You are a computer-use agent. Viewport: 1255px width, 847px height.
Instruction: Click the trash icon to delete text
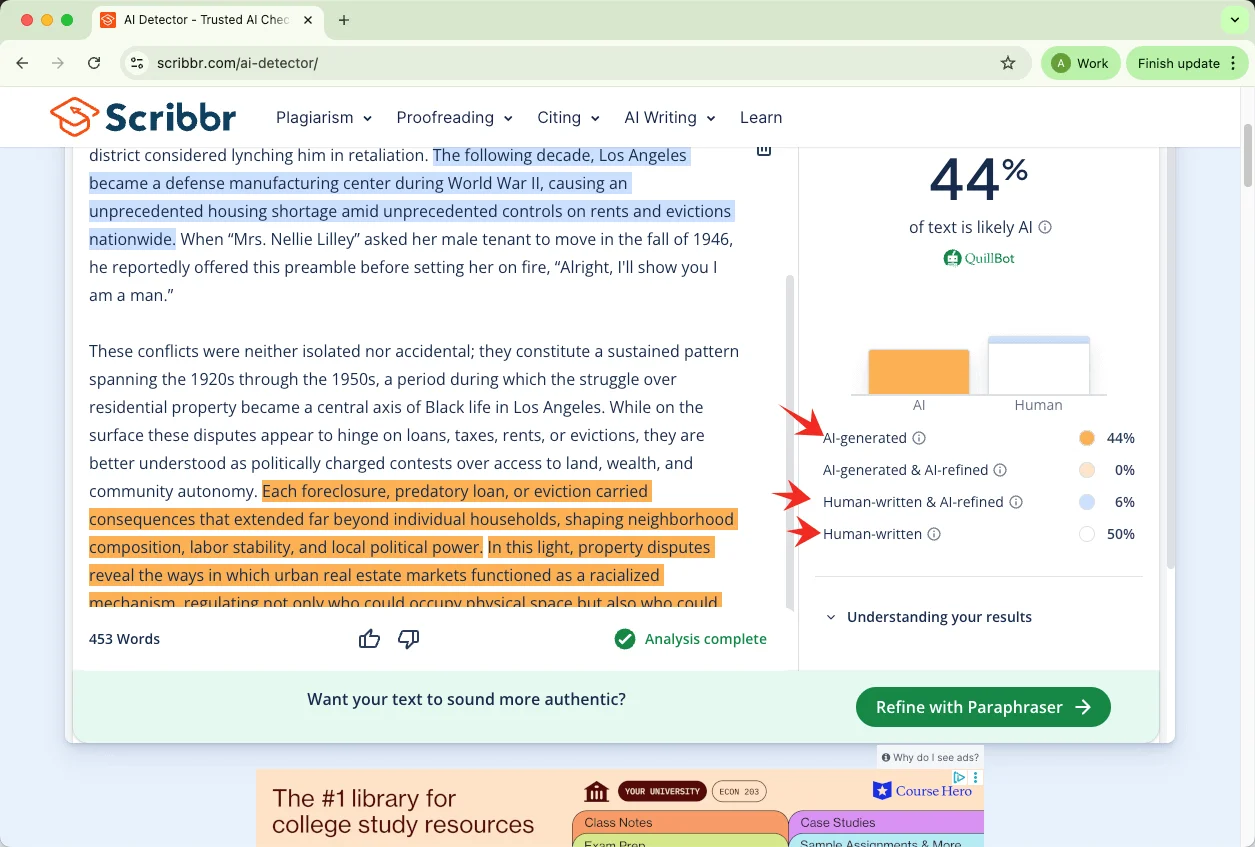(x=763, y=150)
